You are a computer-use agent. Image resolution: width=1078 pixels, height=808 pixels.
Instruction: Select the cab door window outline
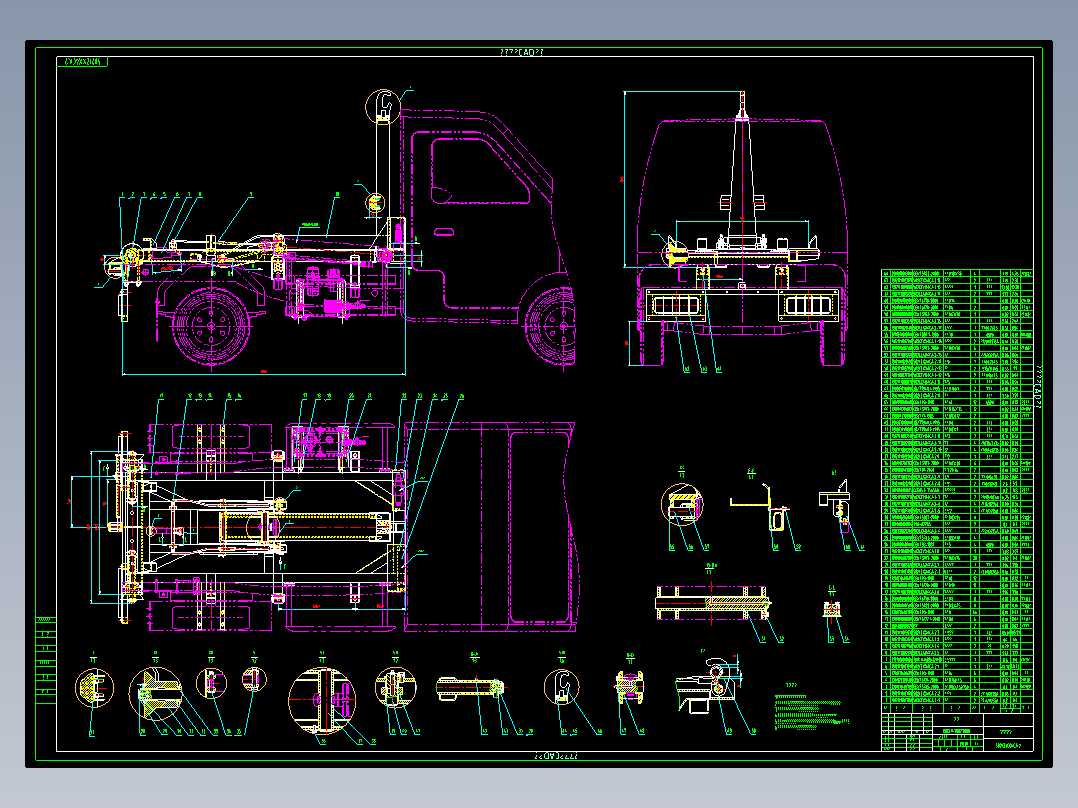click(479, 171)
